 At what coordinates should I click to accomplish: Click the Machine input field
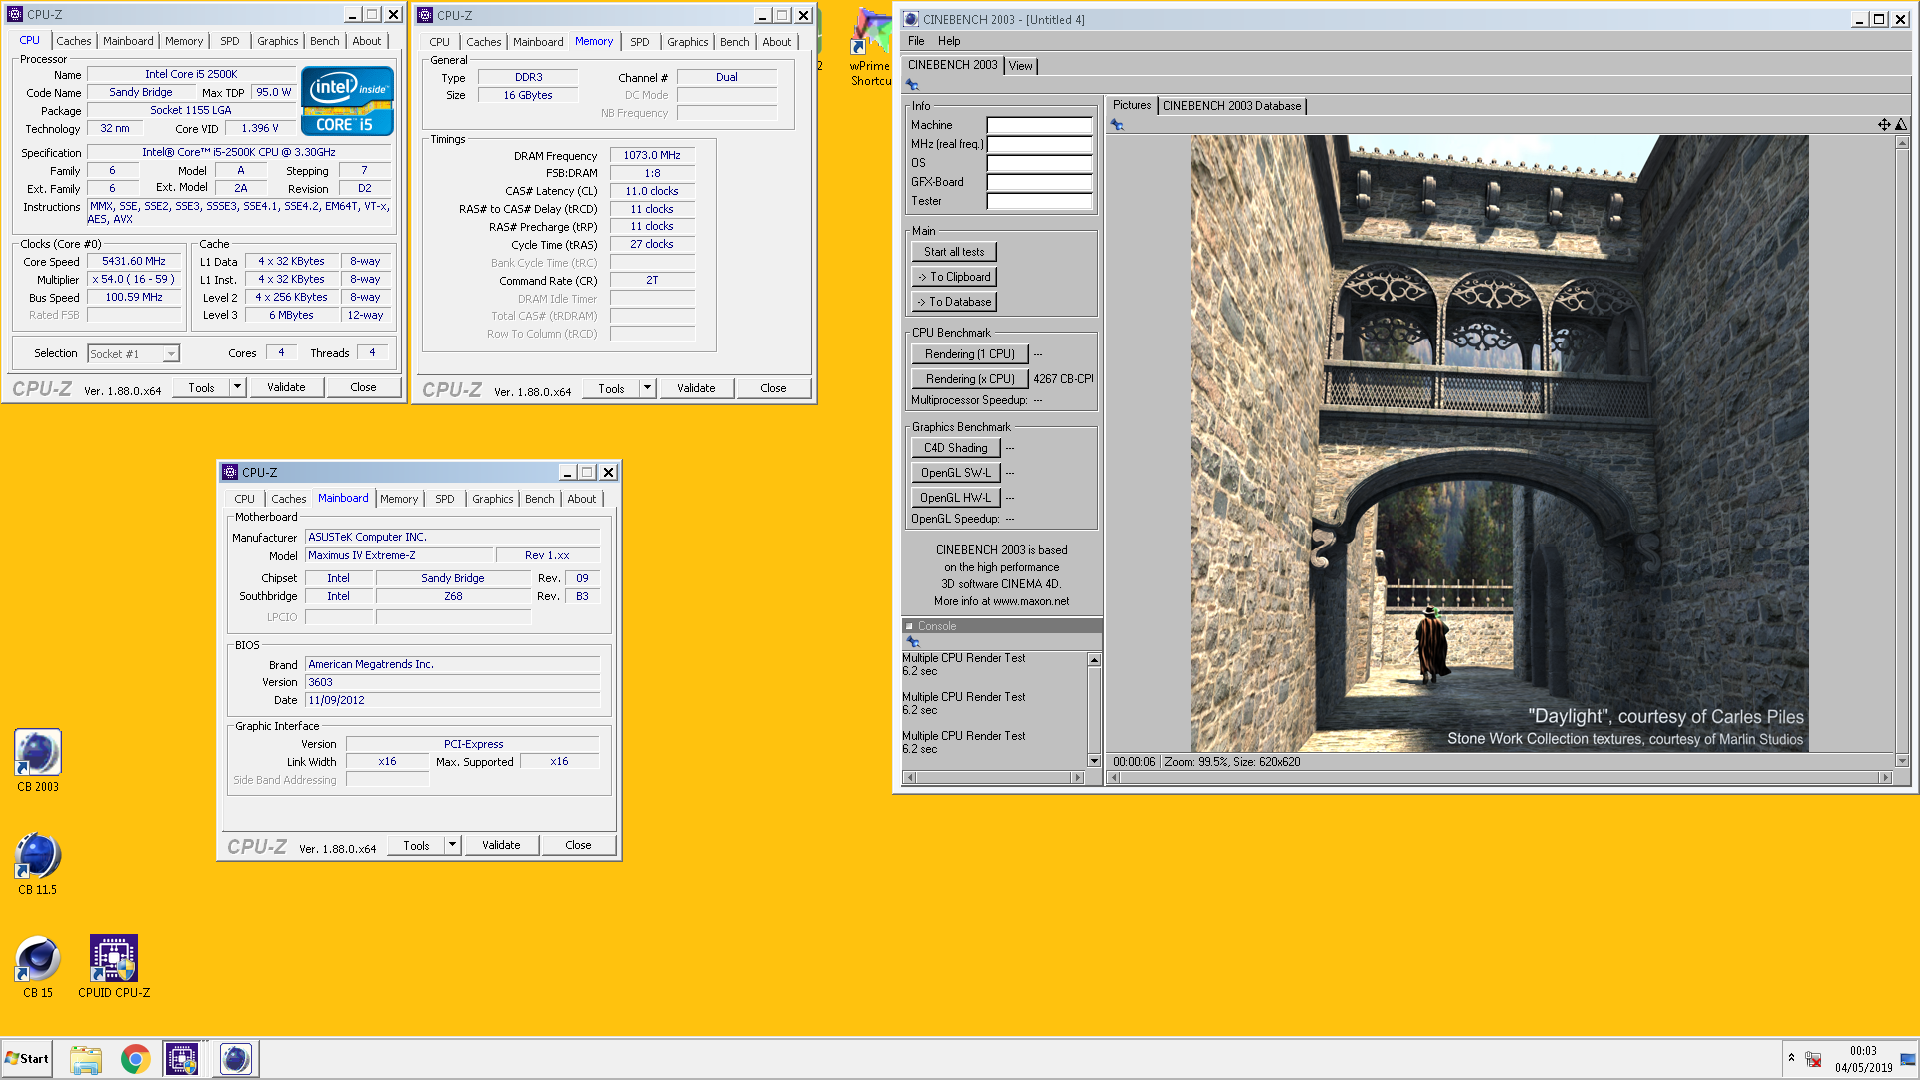coord(1039,126)
